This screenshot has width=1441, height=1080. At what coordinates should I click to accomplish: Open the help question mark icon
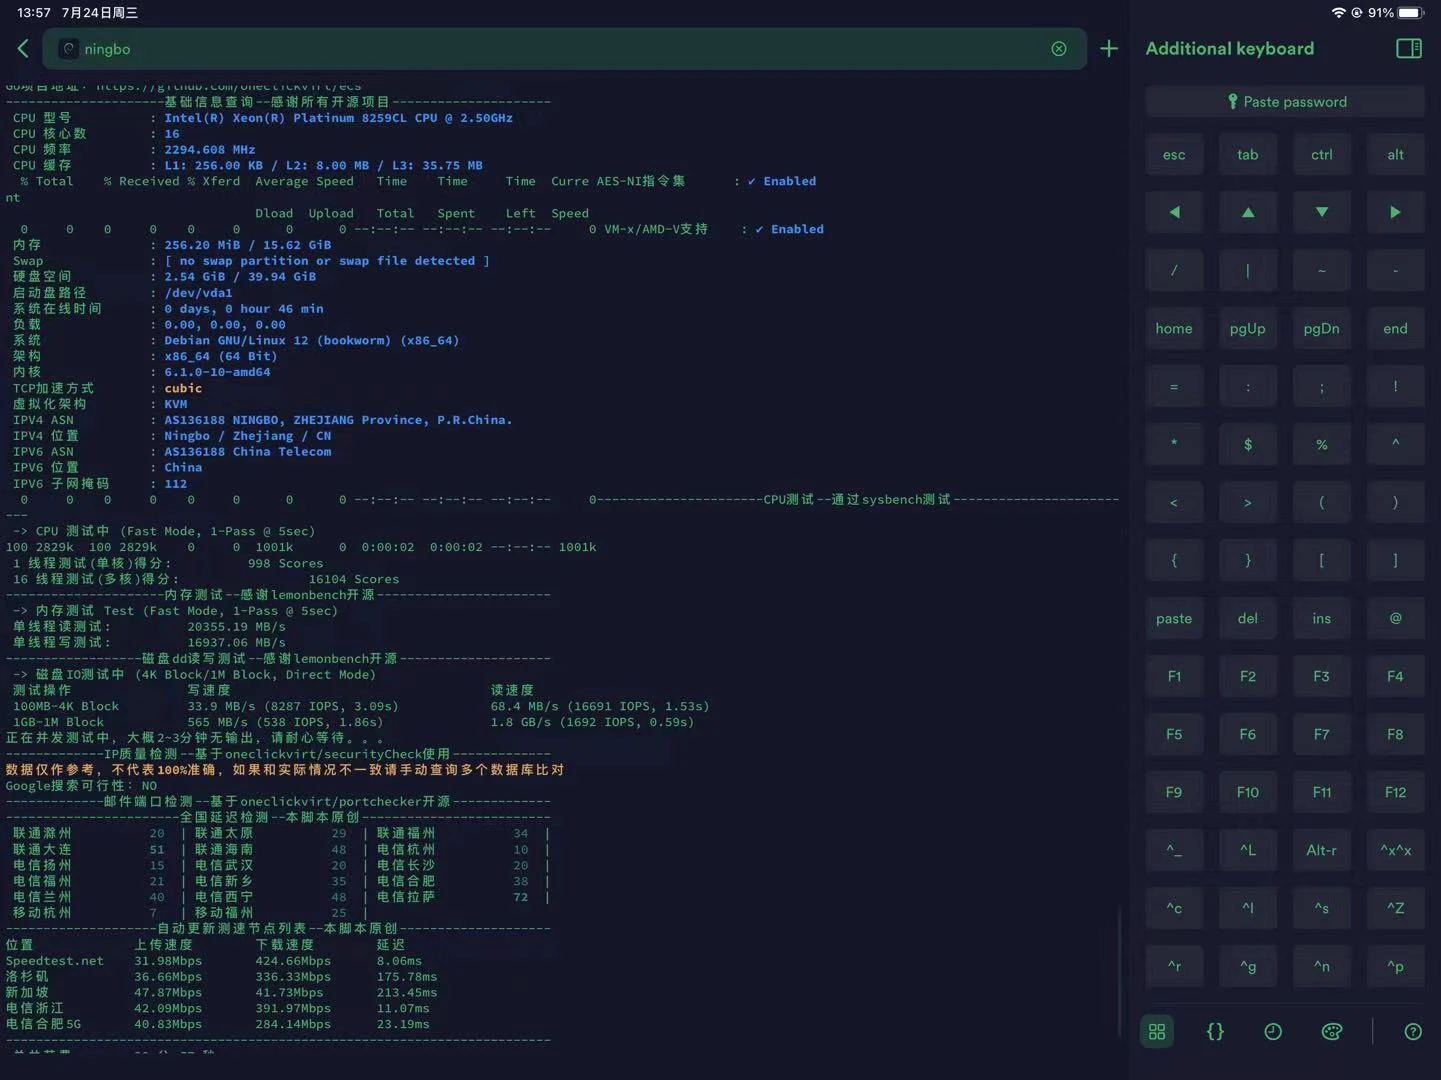click(1412, 1032)
